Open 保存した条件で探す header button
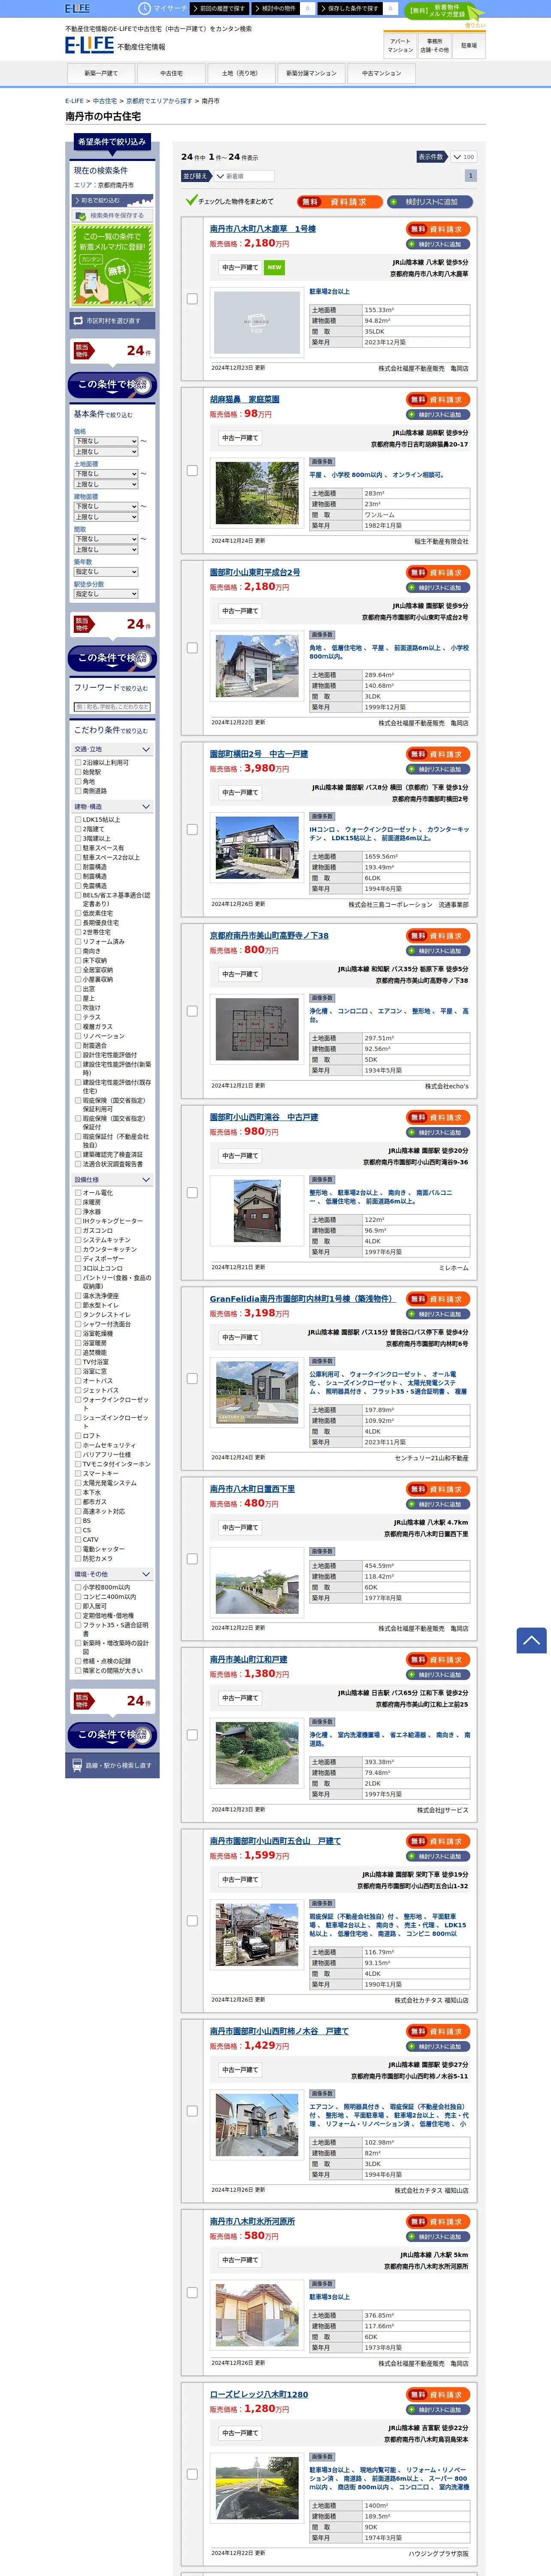The width and height of the screenshot is (551, 2576). coord(351,8)
